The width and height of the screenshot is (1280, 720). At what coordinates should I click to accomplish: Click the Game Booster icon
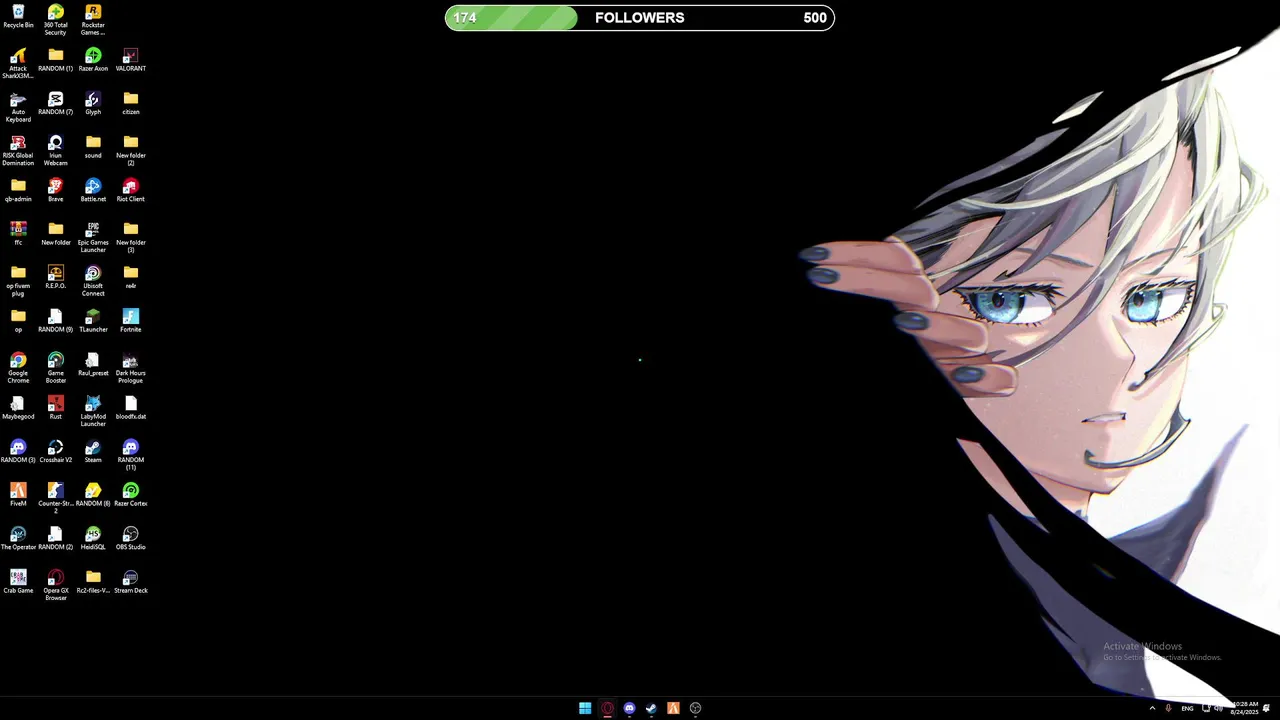(55, 368)
